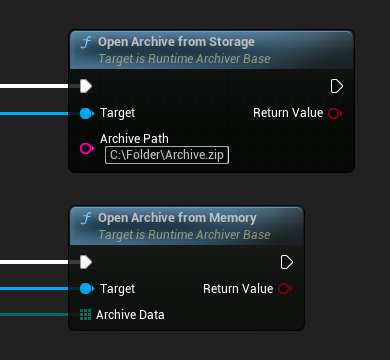Select the Open Archive from Memory node title
390x360 pixels.
[x=177, y=218]
